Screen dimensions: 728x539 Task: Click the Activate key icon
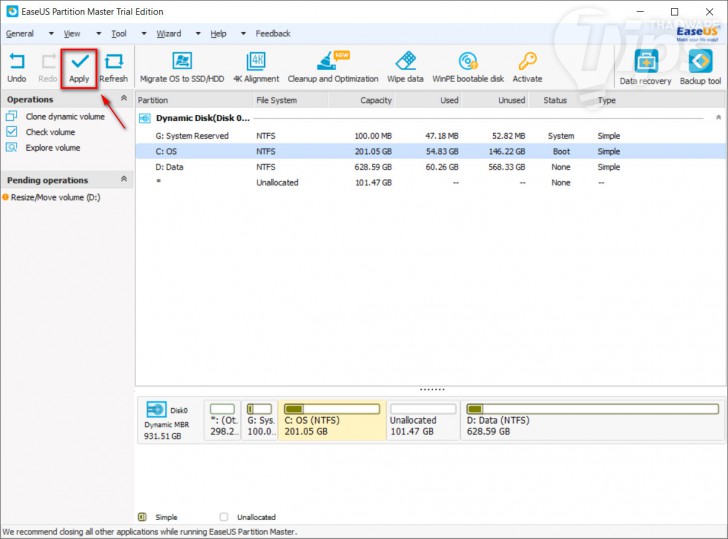527,61
